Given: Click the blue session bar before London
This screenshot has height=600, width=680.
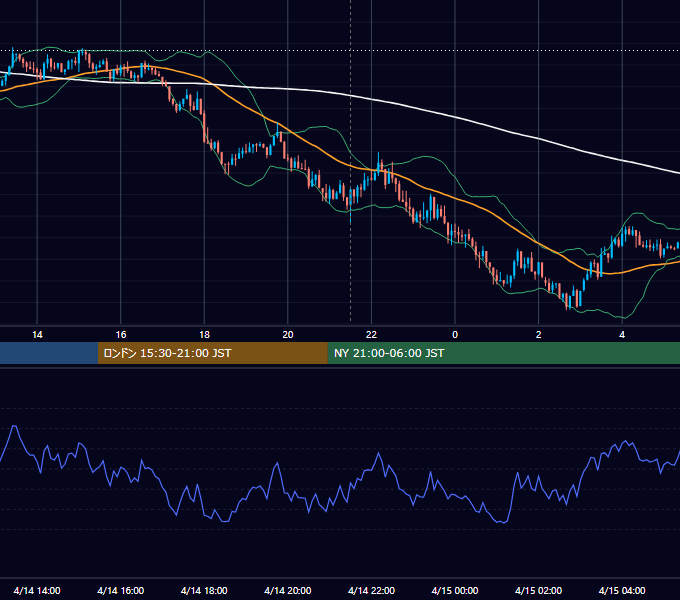Looking at the screenshot, I should tap(49, 353).
